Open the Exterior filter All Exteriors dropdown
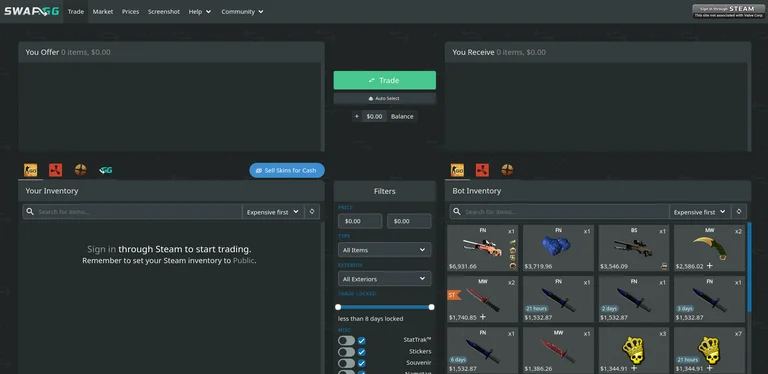Viewport: 768px width, 374px height. tap(384, 279)
